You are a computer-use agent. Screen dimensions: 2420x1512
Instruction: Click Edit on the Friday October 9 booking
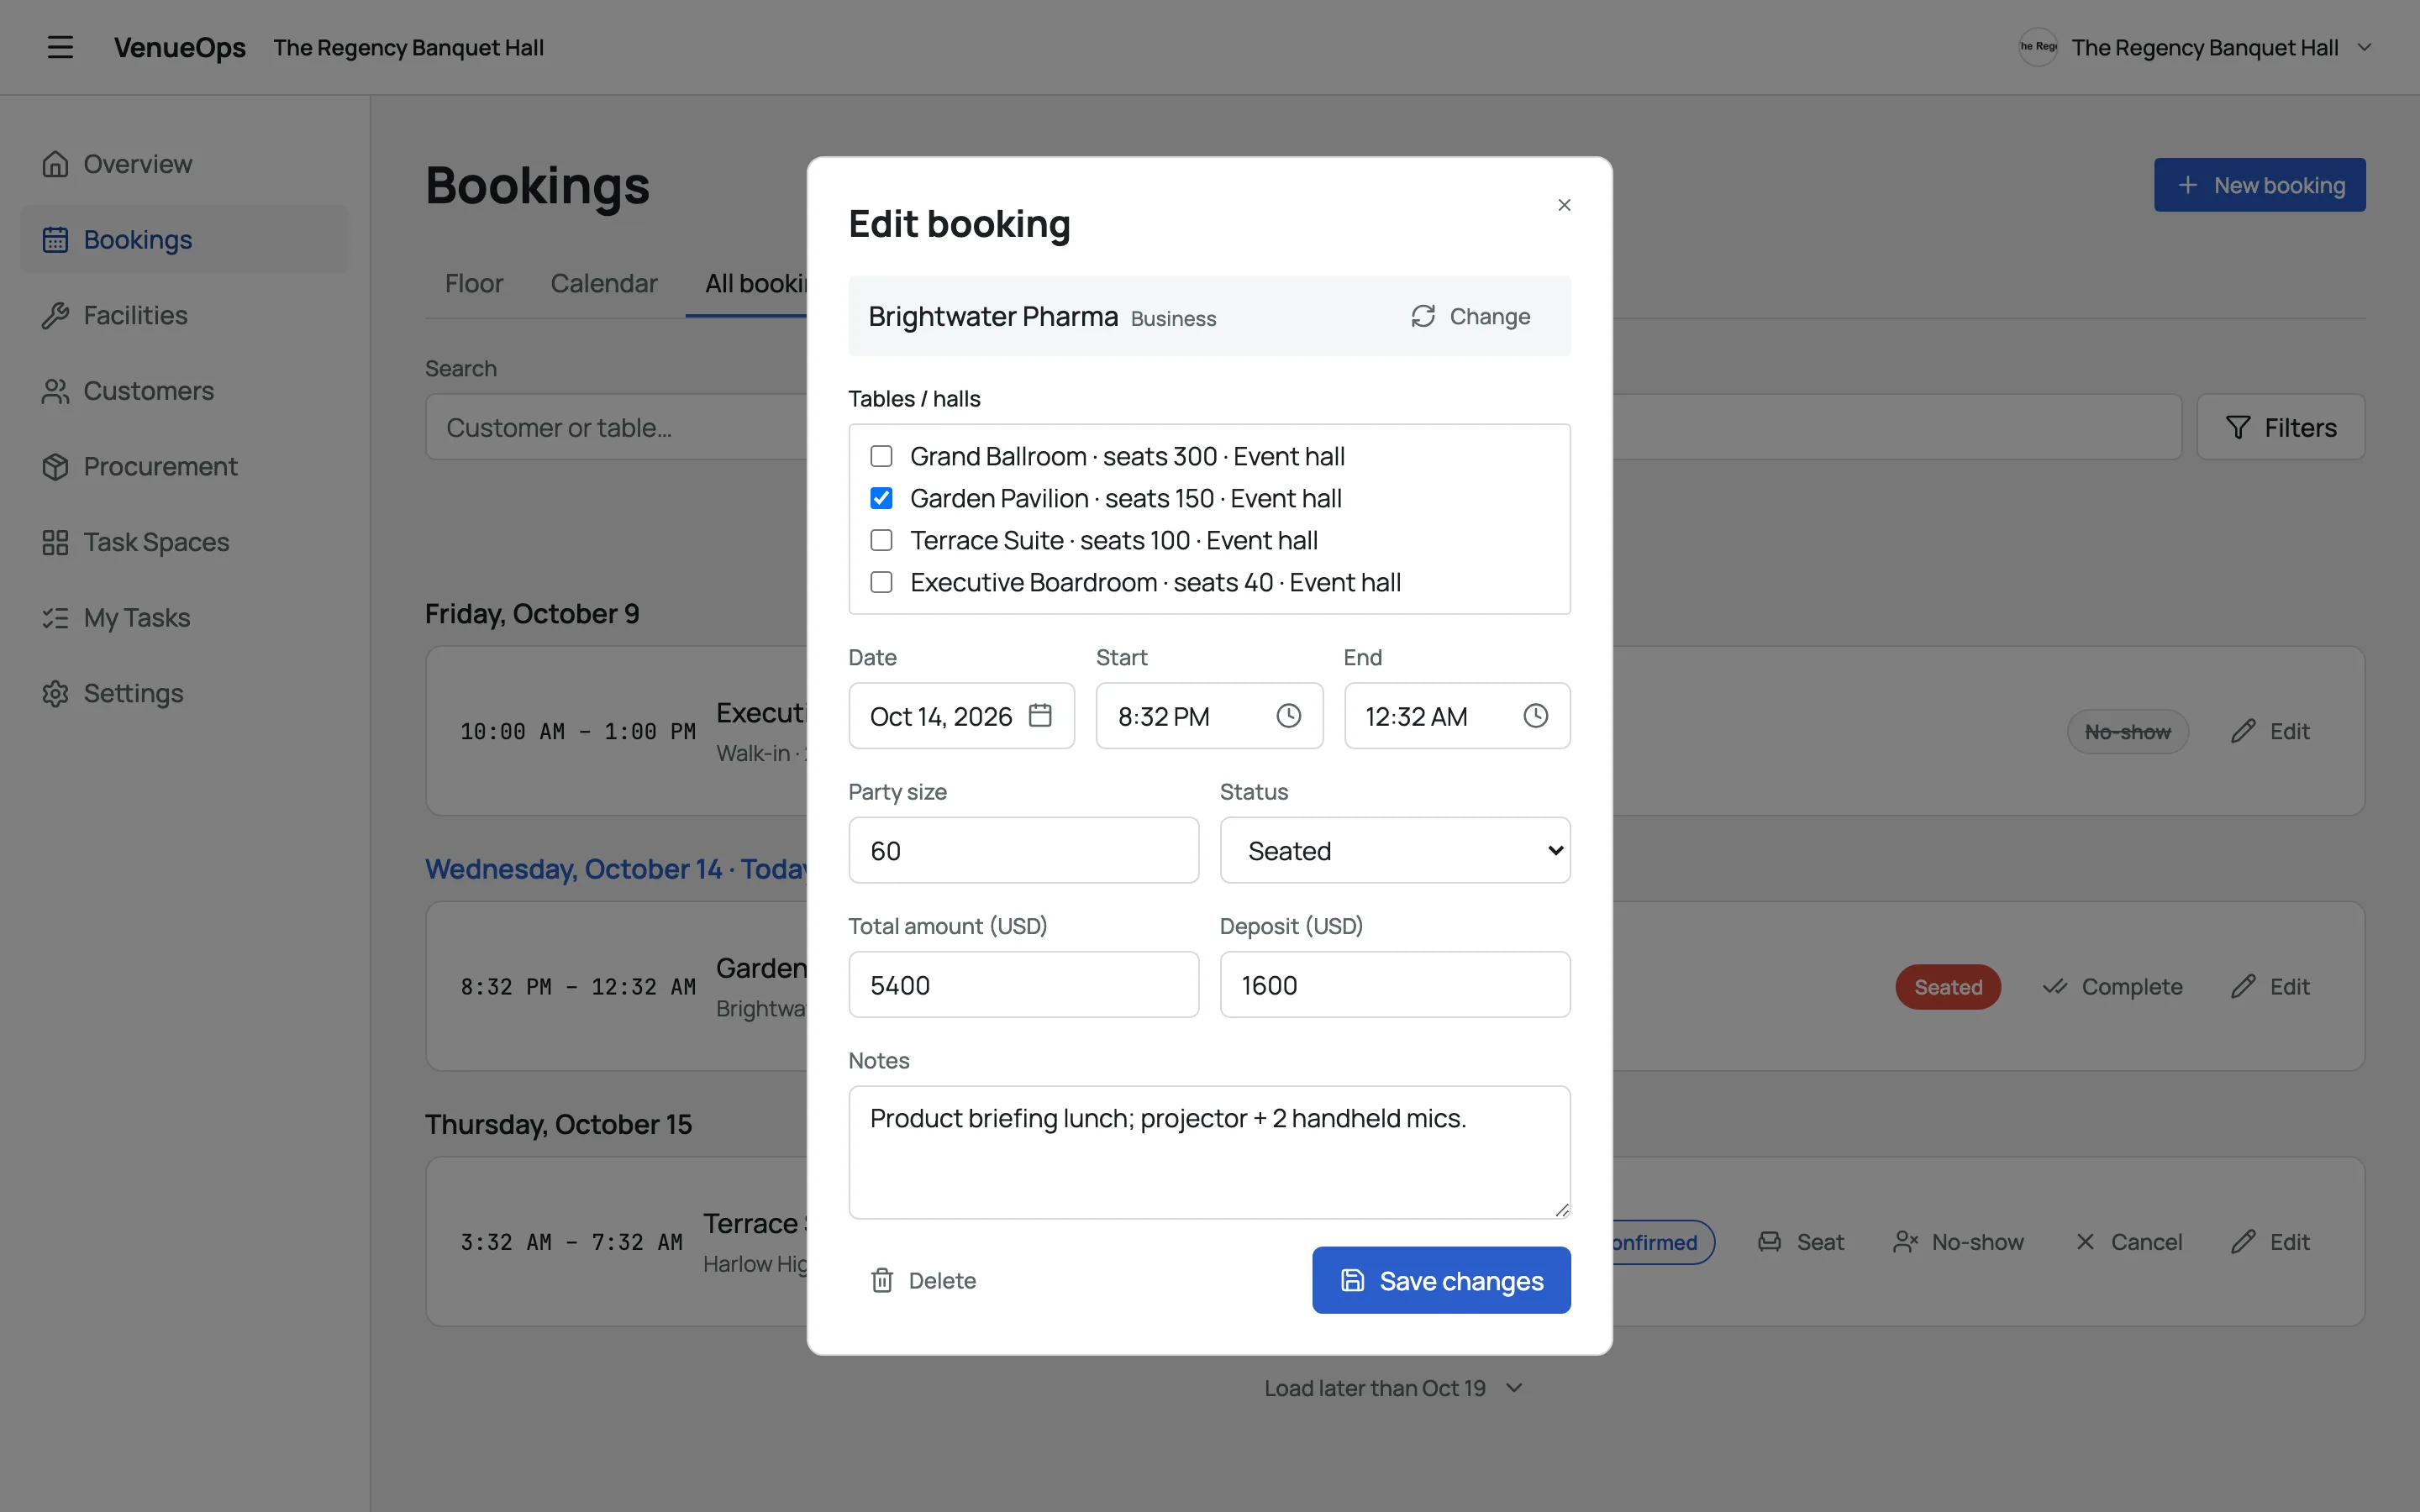coord(2270,731)
